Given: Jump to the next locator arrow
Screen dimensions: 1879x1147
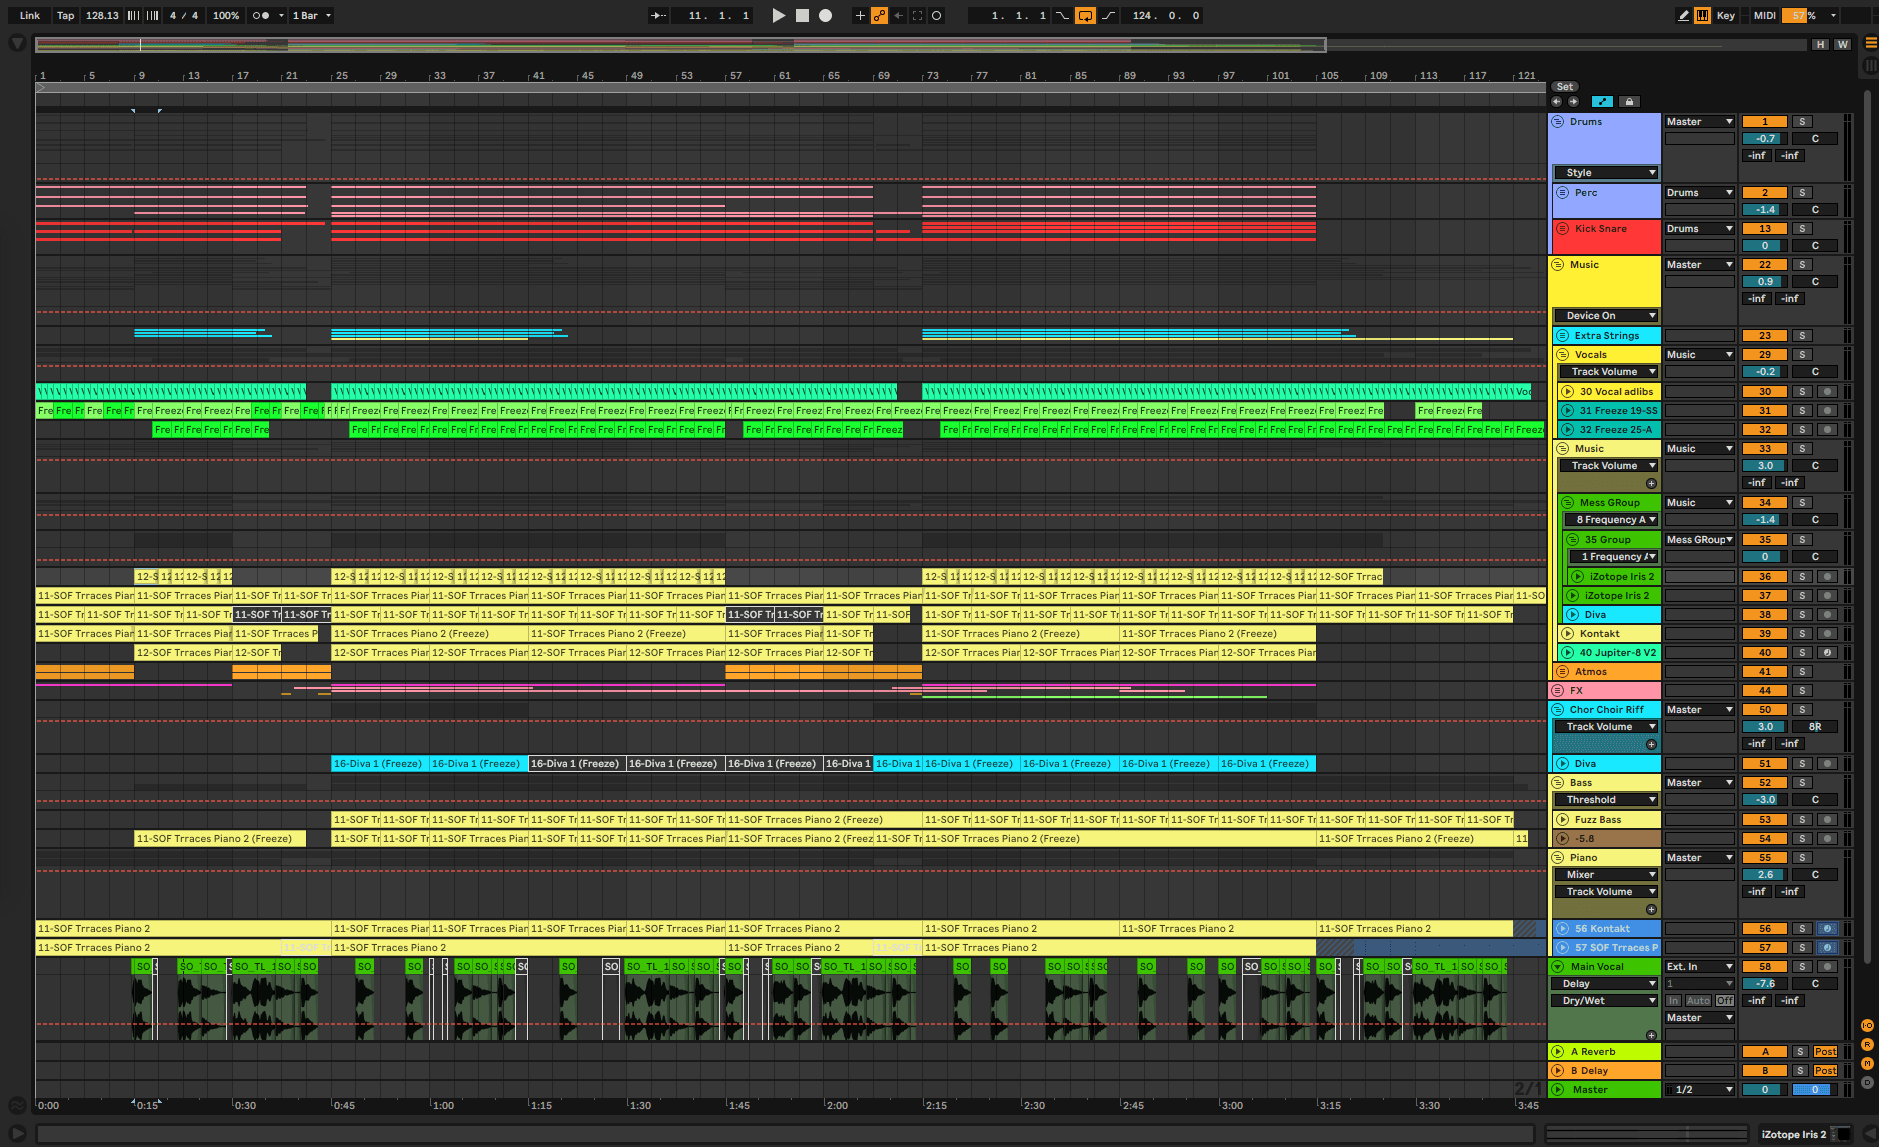Looking at the screenshot, I should [x=1574, y=102].
